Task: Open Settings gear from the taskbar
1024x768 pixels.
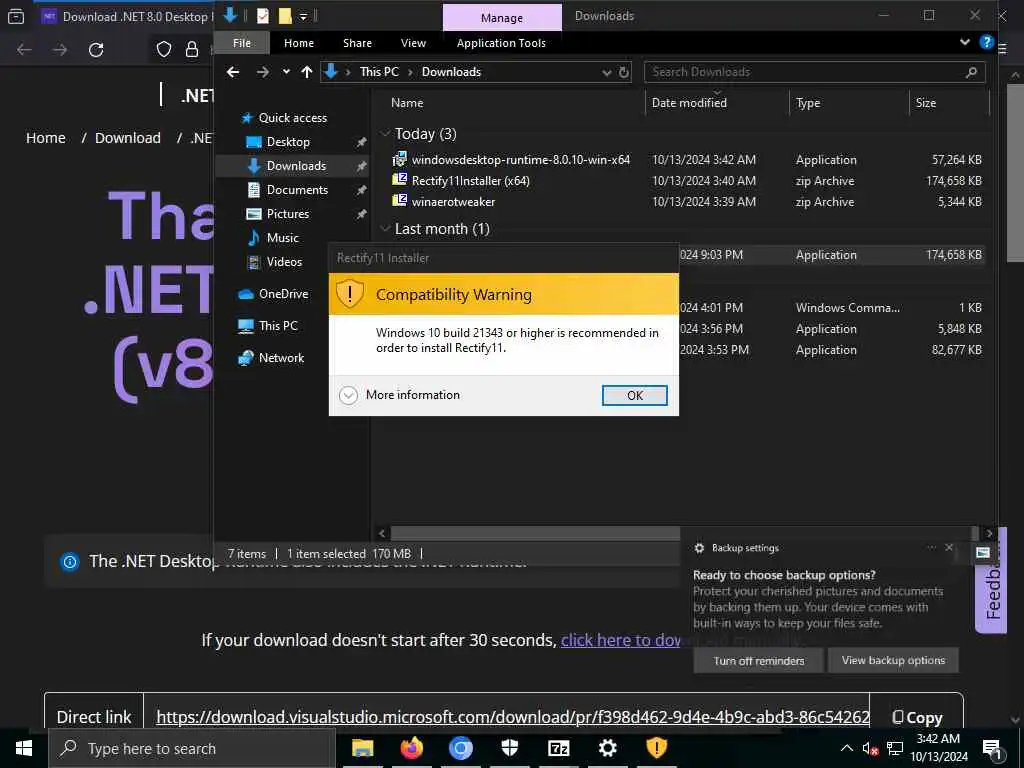Action: (607, 748)
